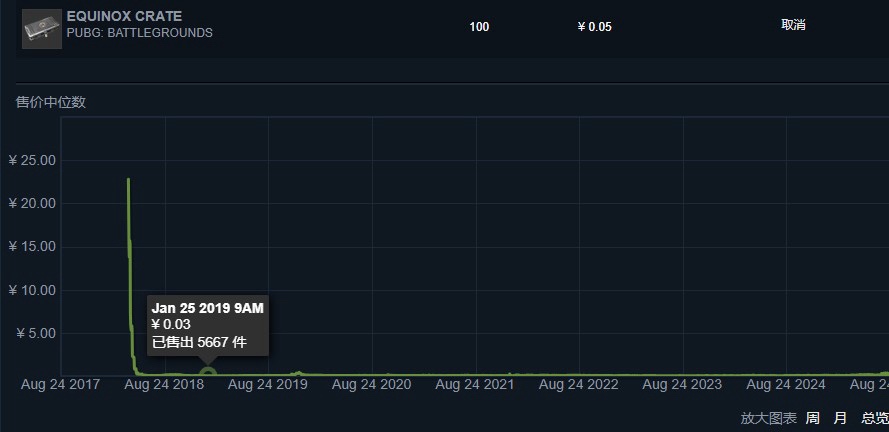Click the ¥ 25.00 y-axis label
The image size is (889, 432).
[31, 160]
